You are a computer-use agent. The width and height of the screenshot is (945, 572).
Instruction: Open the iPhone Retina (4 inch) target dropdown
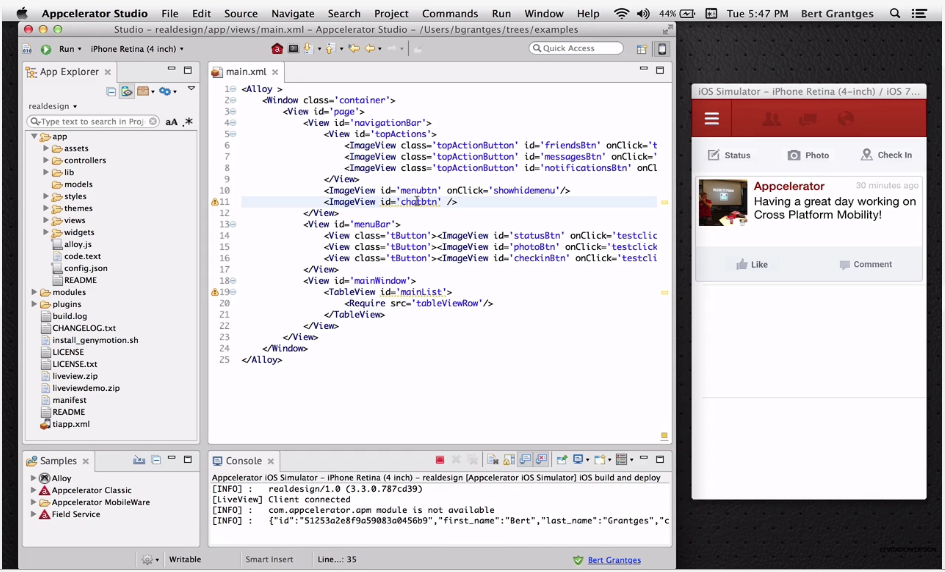pos(137,49)
